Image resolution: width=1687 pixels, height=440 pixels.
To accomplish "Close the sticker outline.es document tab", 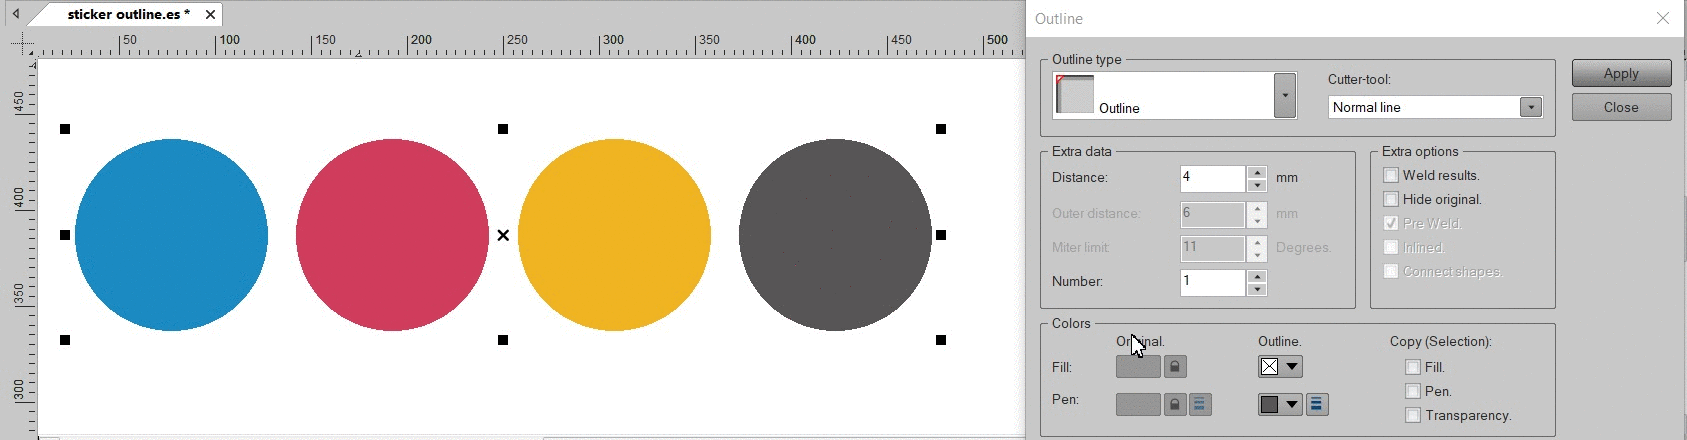I will 210,14.
